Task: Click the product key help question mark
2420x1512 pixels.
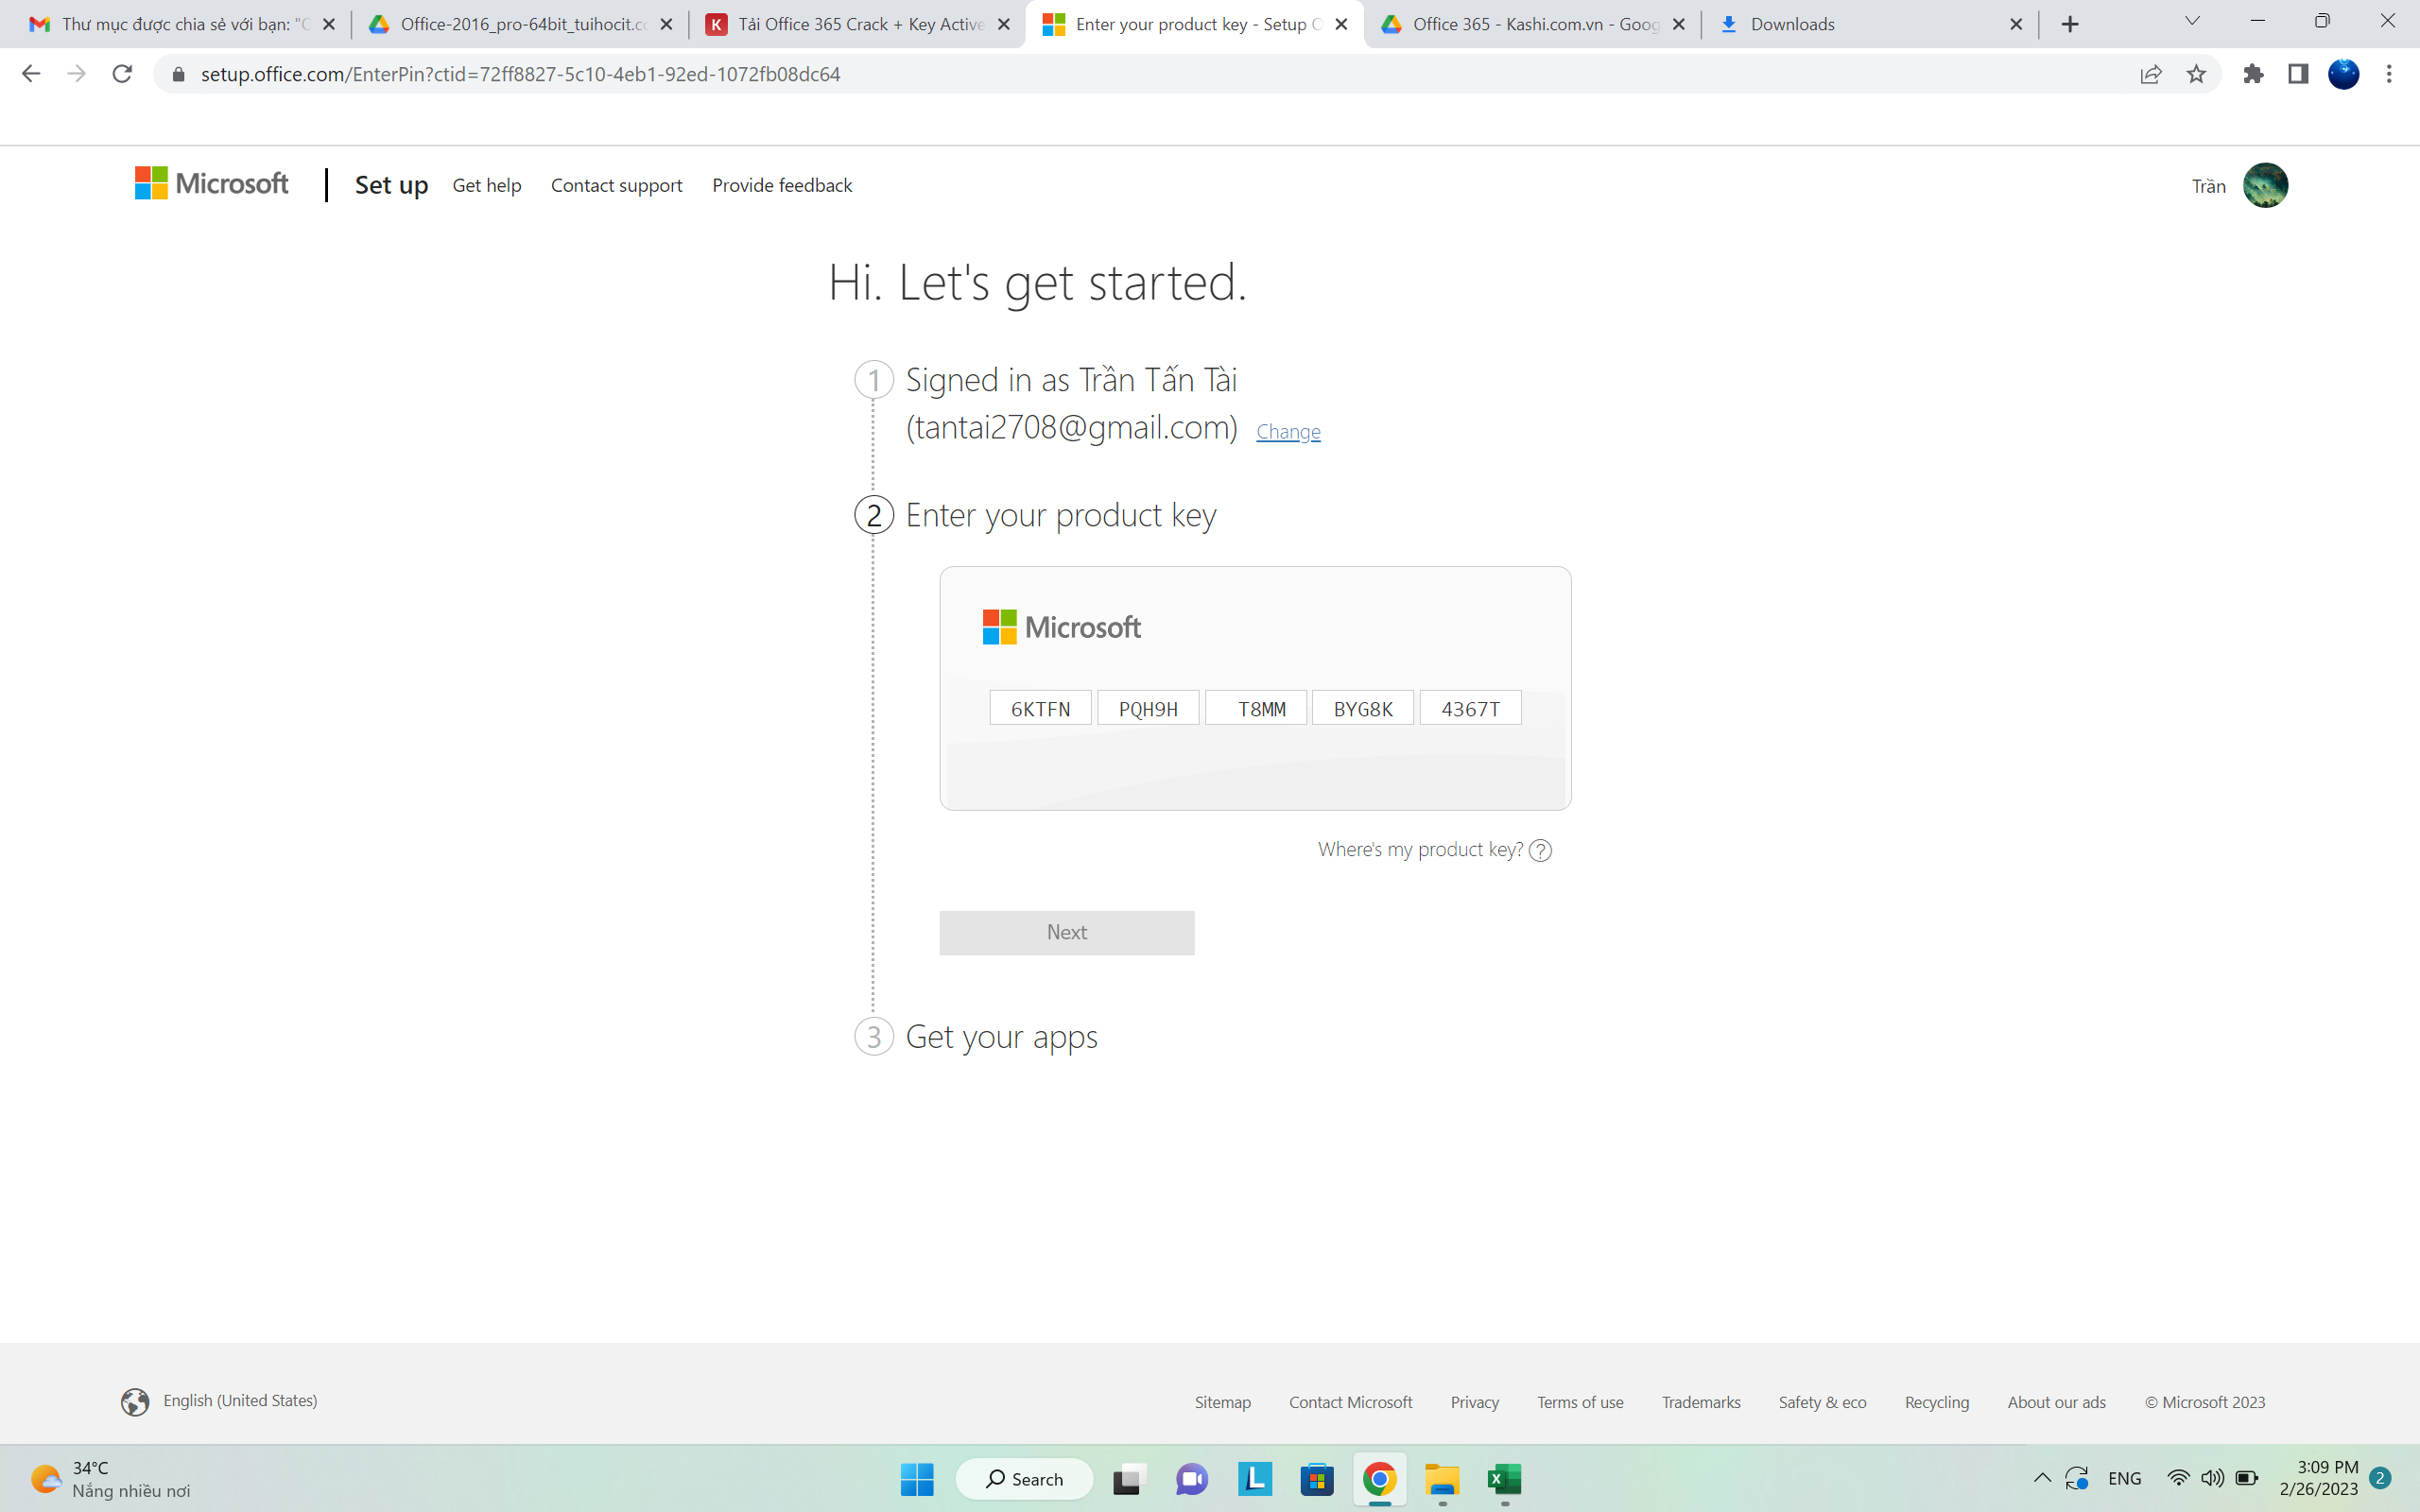Action: (1541, 850)
